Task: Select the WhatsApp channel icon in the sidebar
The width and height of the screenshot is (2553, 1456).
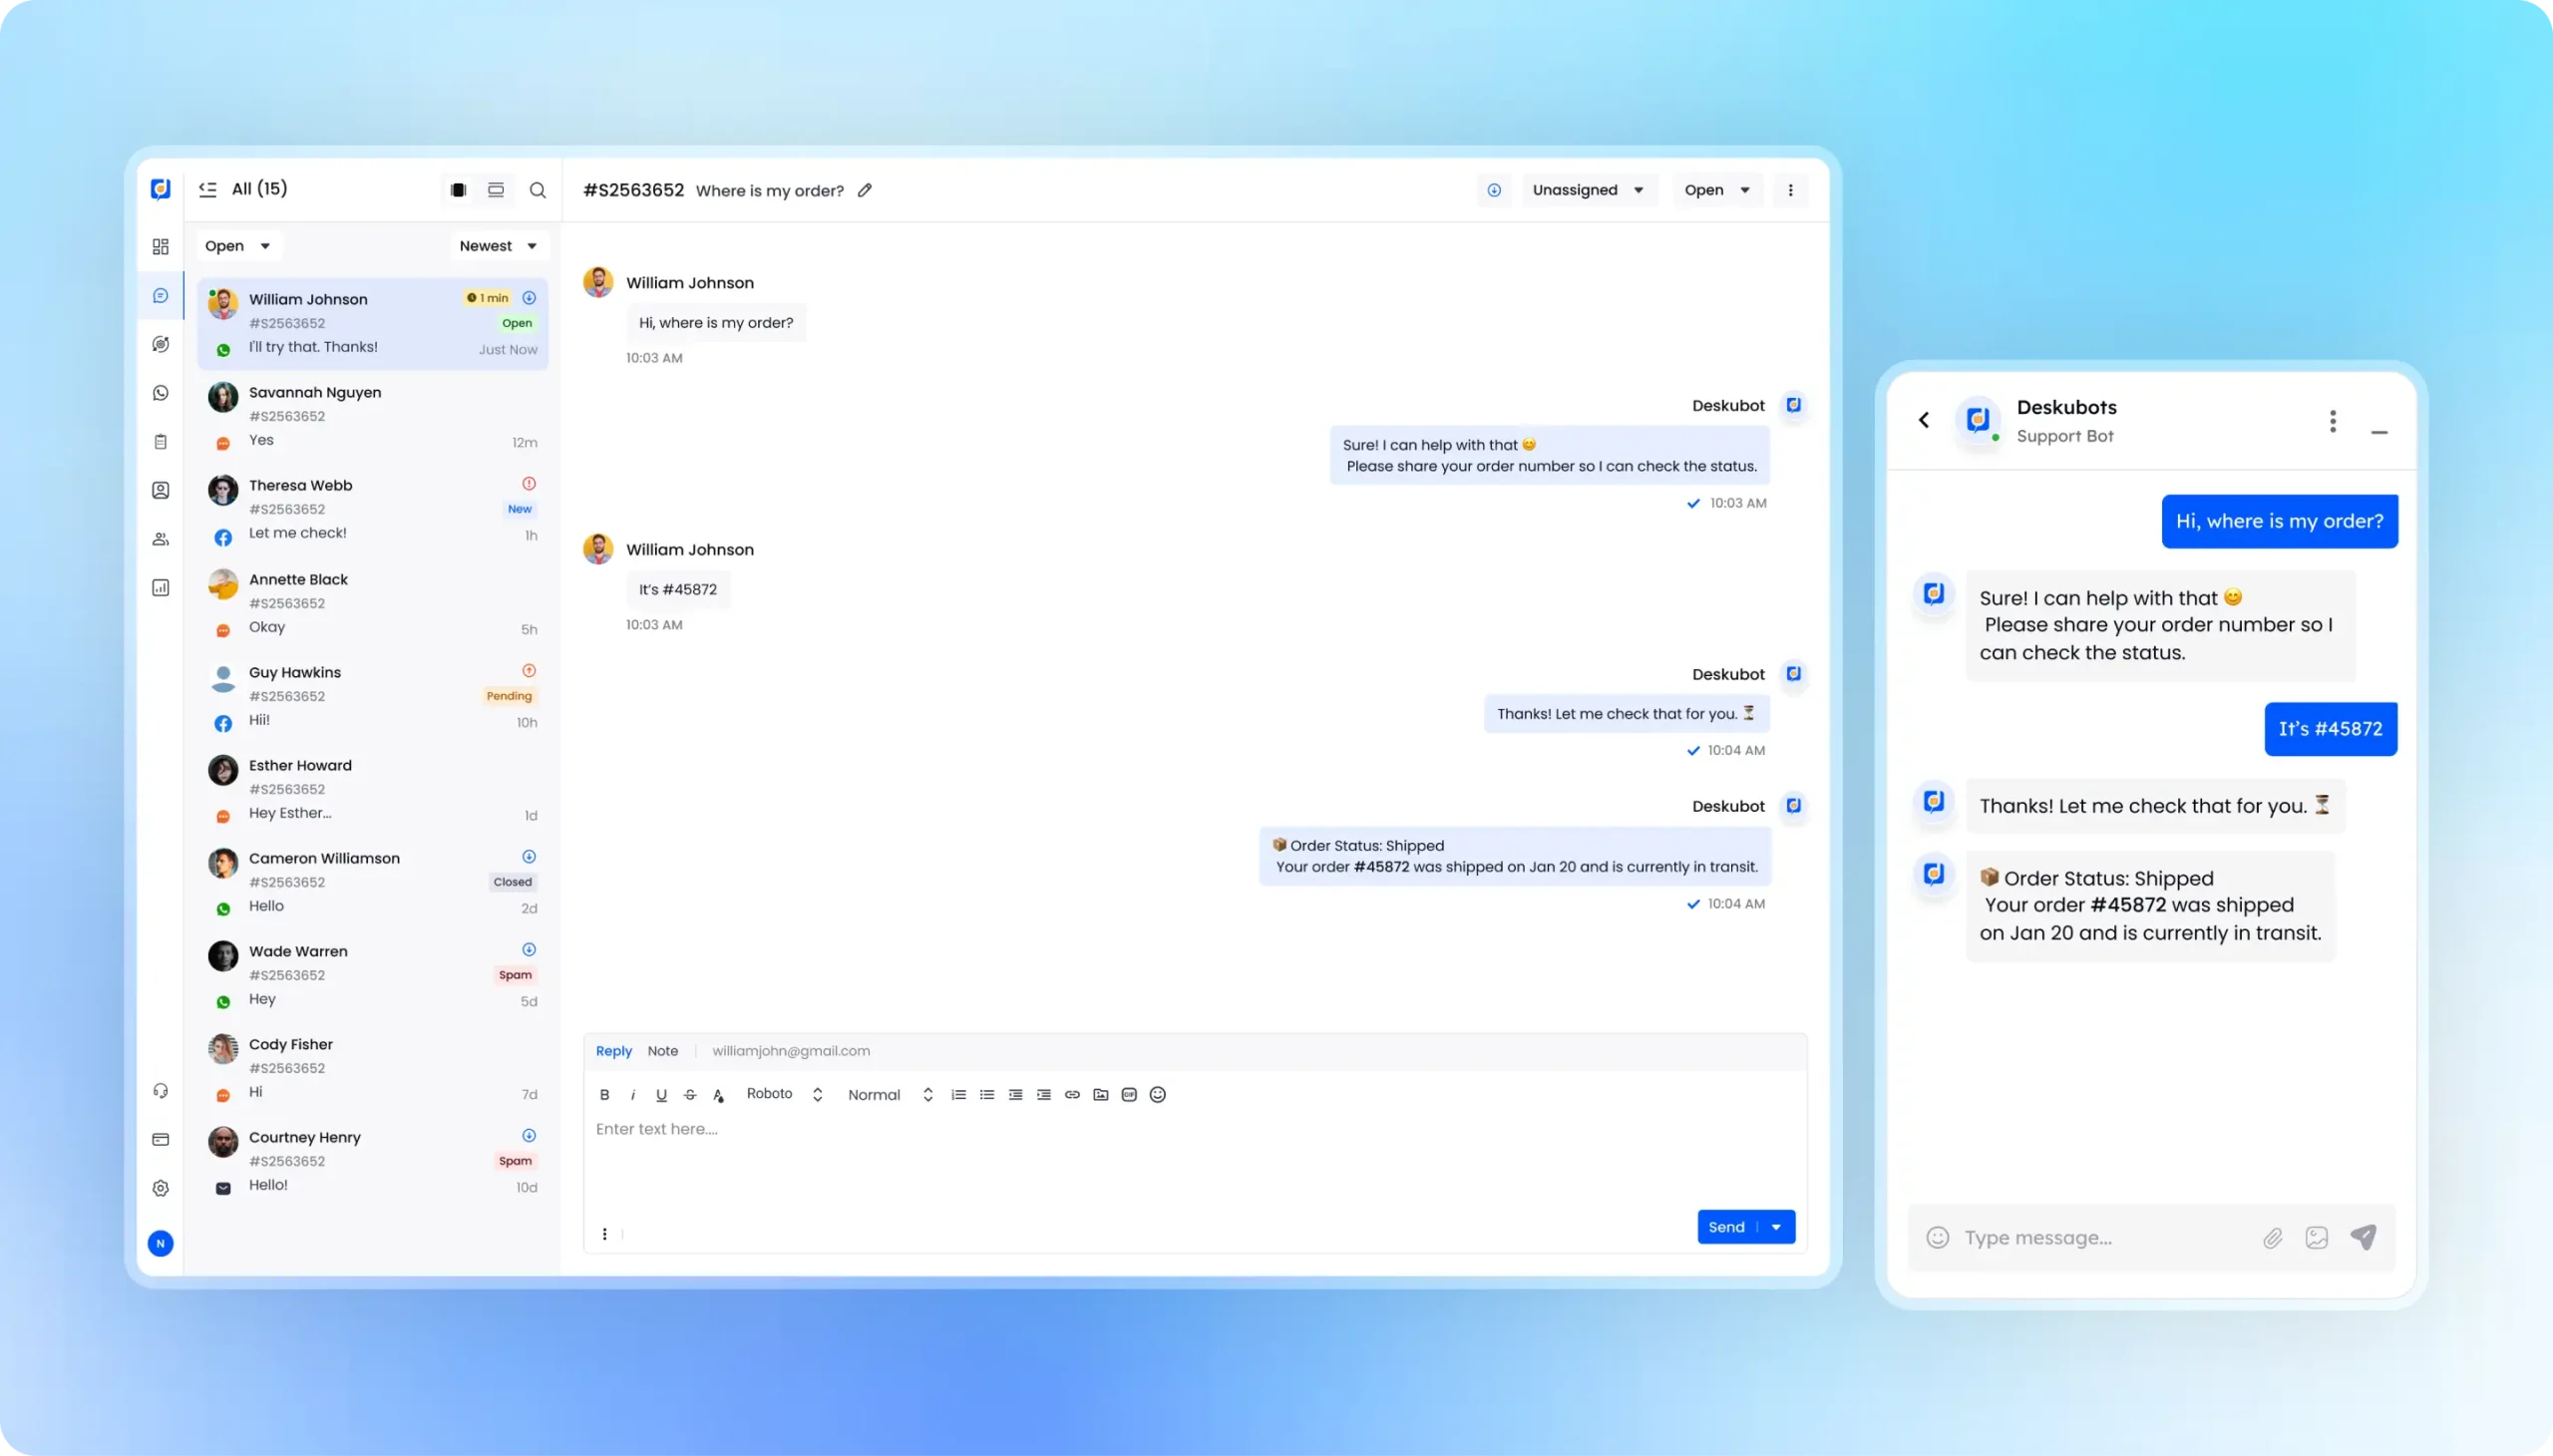Action: (160, 392)
